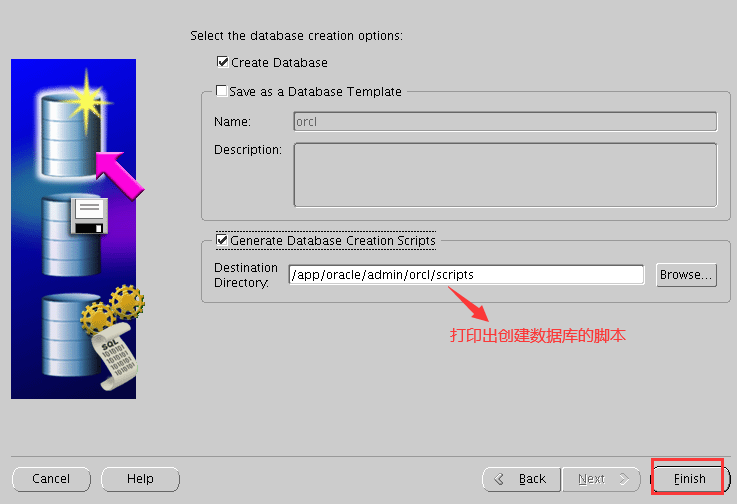Click the Destination Directory path field

pos(466,275)
